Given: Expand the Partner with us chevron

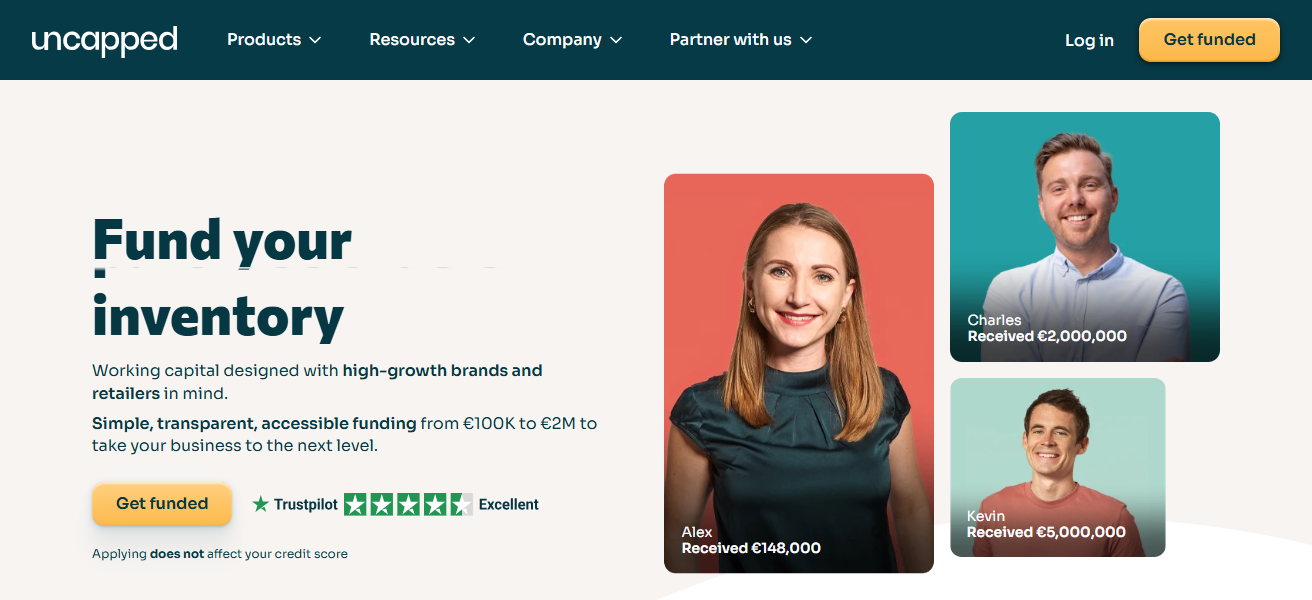Looking at the screenshot, I should pyautogui.click(x=806, y=40).
